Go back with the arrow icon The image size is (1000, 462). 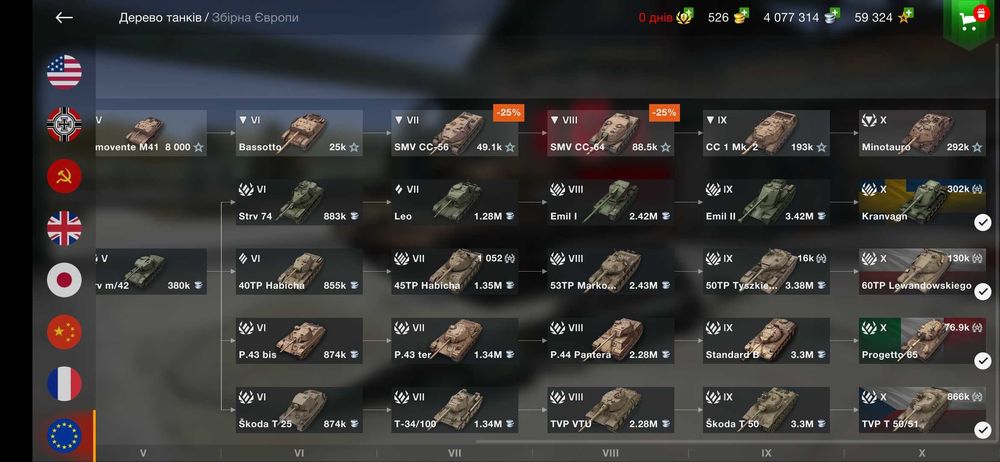point(64,18)
